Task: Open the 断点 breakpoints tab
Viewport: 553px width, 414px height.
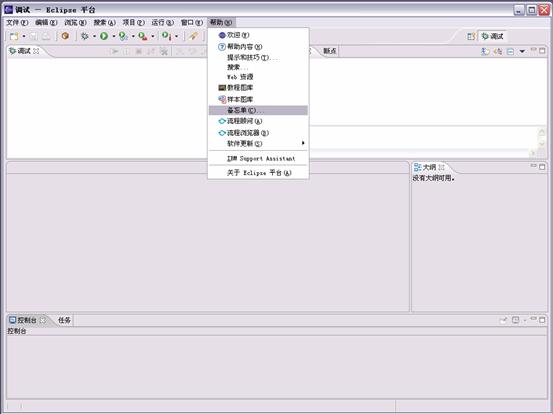Action: pyautogui.click(x=330, y=51)
